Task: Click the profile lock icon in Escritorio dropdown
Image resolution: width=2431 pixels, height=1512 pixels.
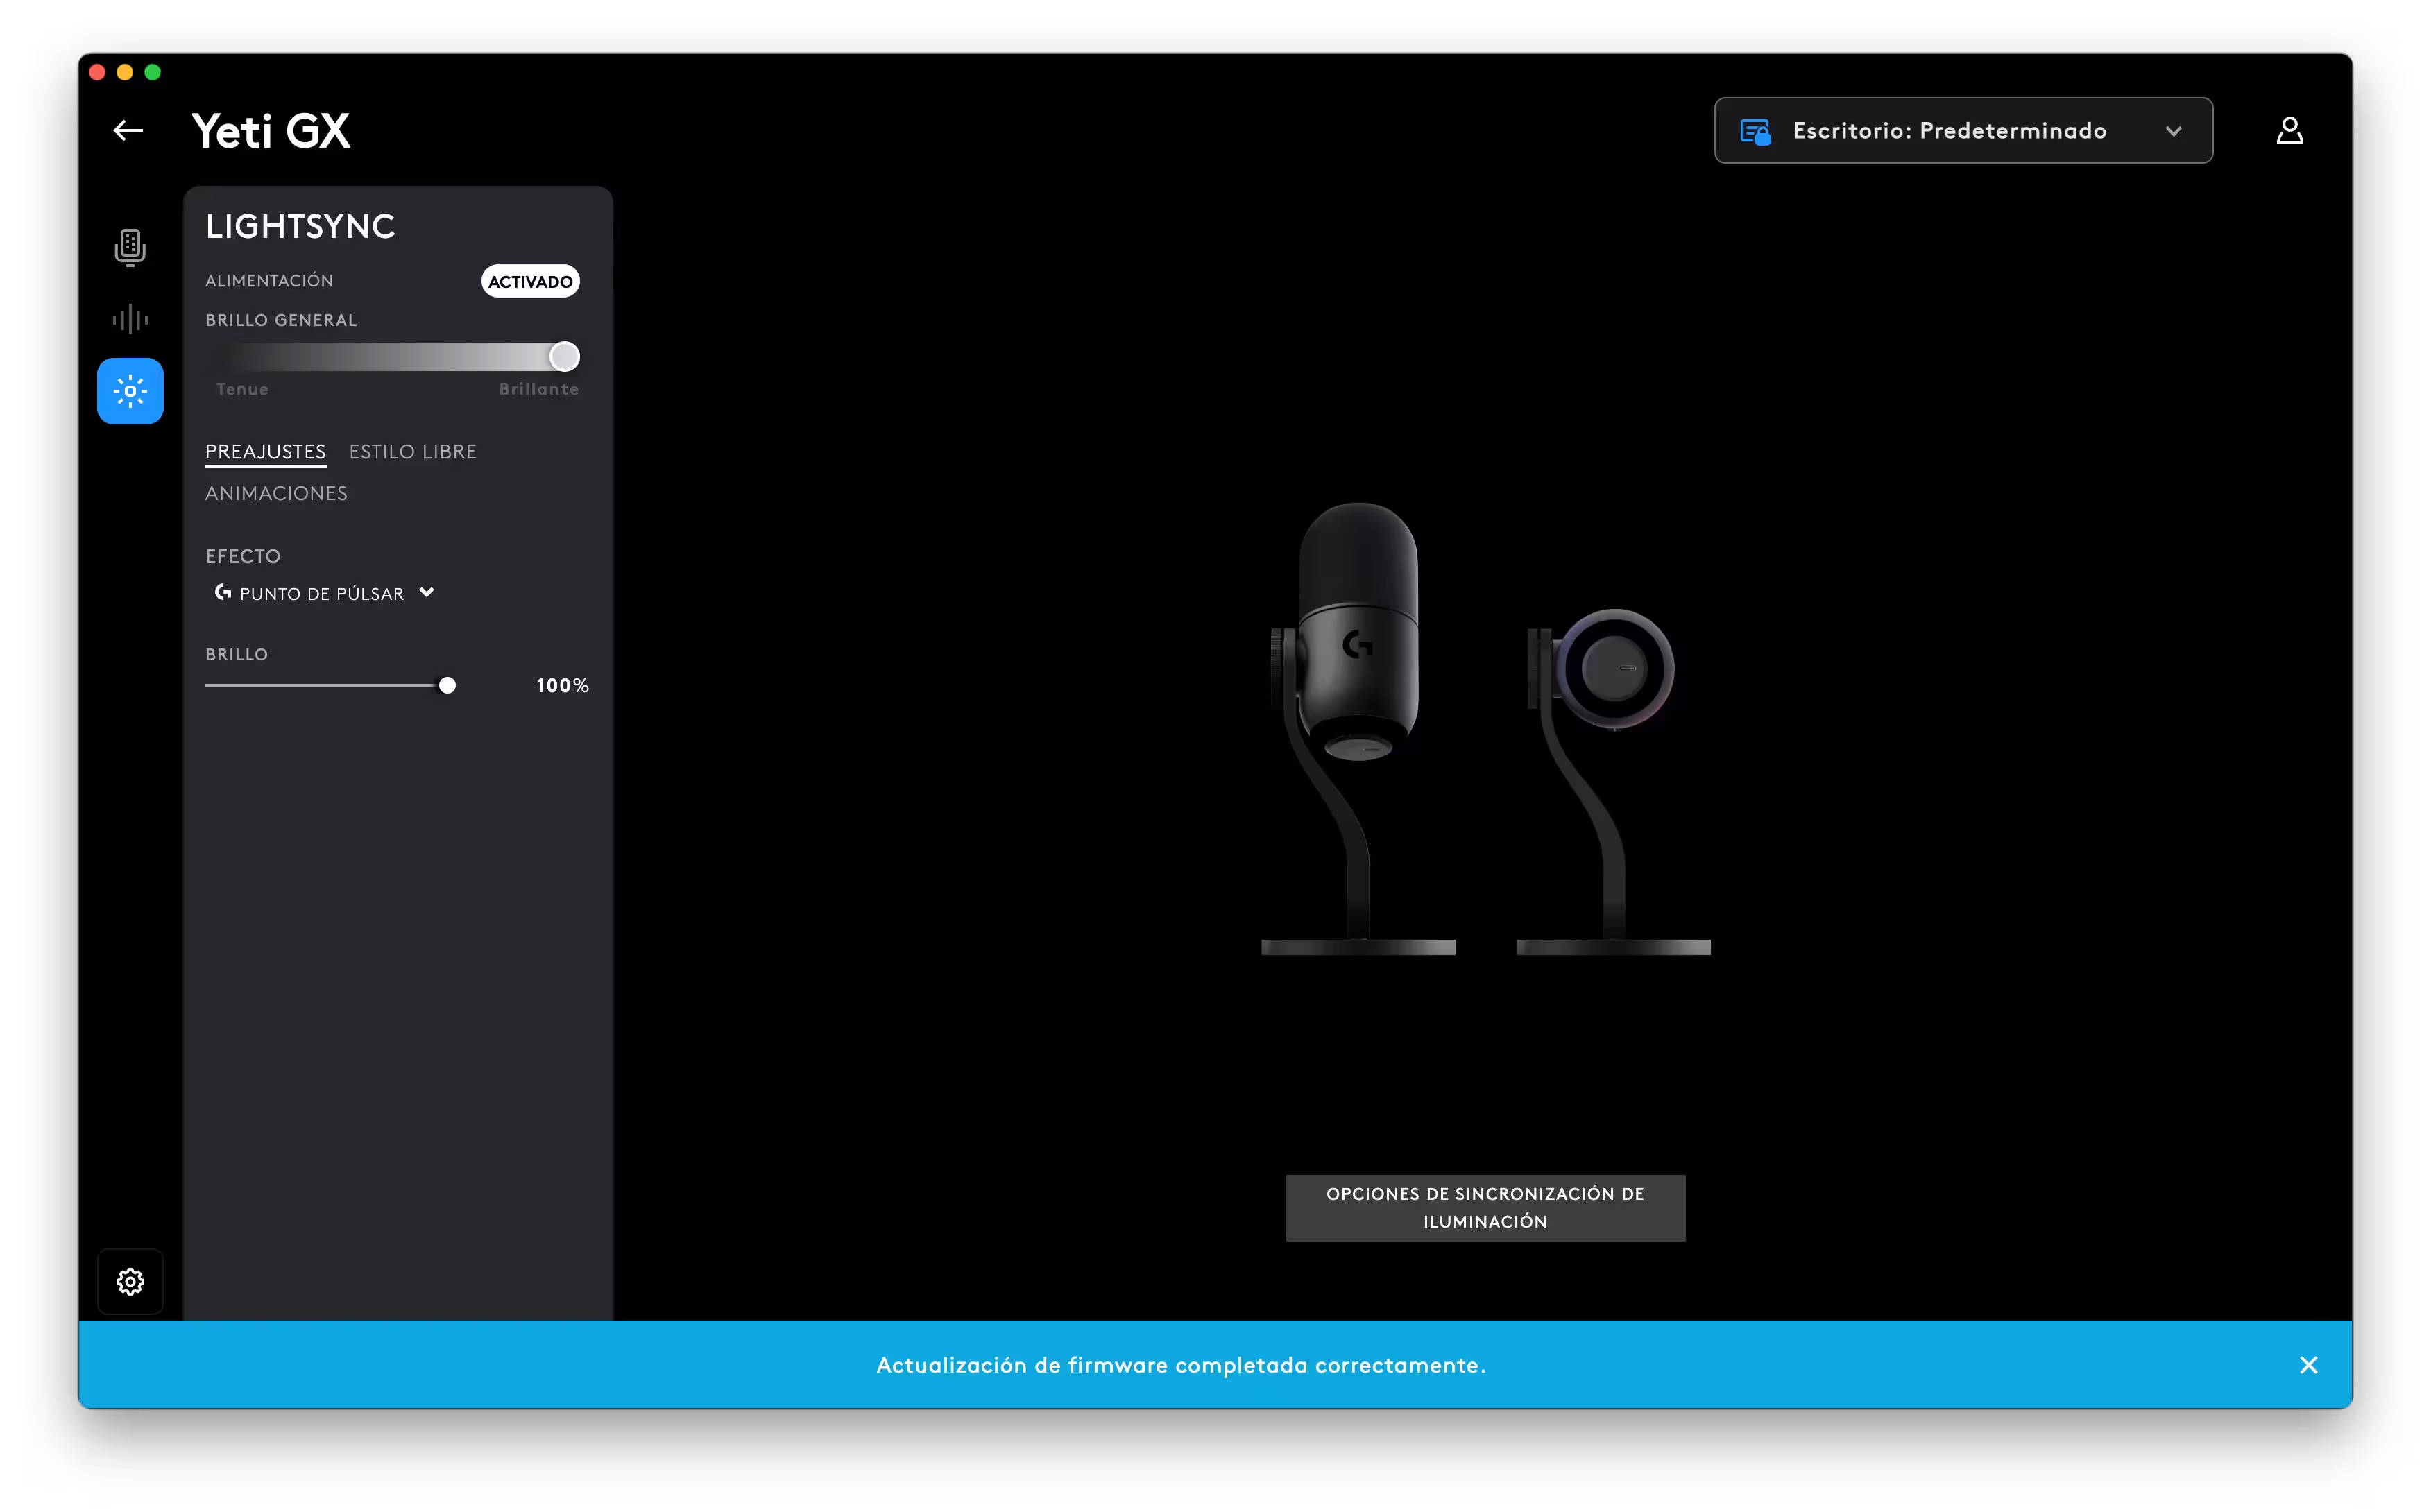Action: point(1755,131)
